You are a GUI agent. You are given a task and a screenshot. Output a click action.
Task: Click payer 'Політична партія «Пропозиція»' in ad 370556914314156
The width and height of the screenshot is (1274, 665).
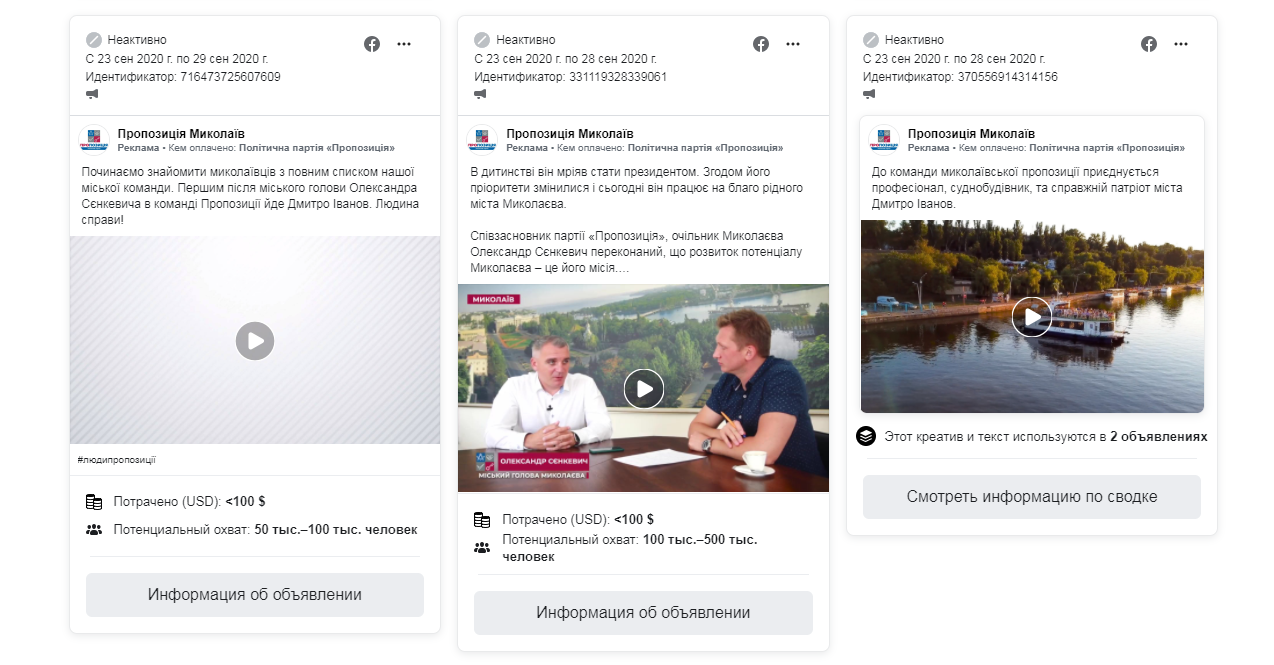point(1107,148)
